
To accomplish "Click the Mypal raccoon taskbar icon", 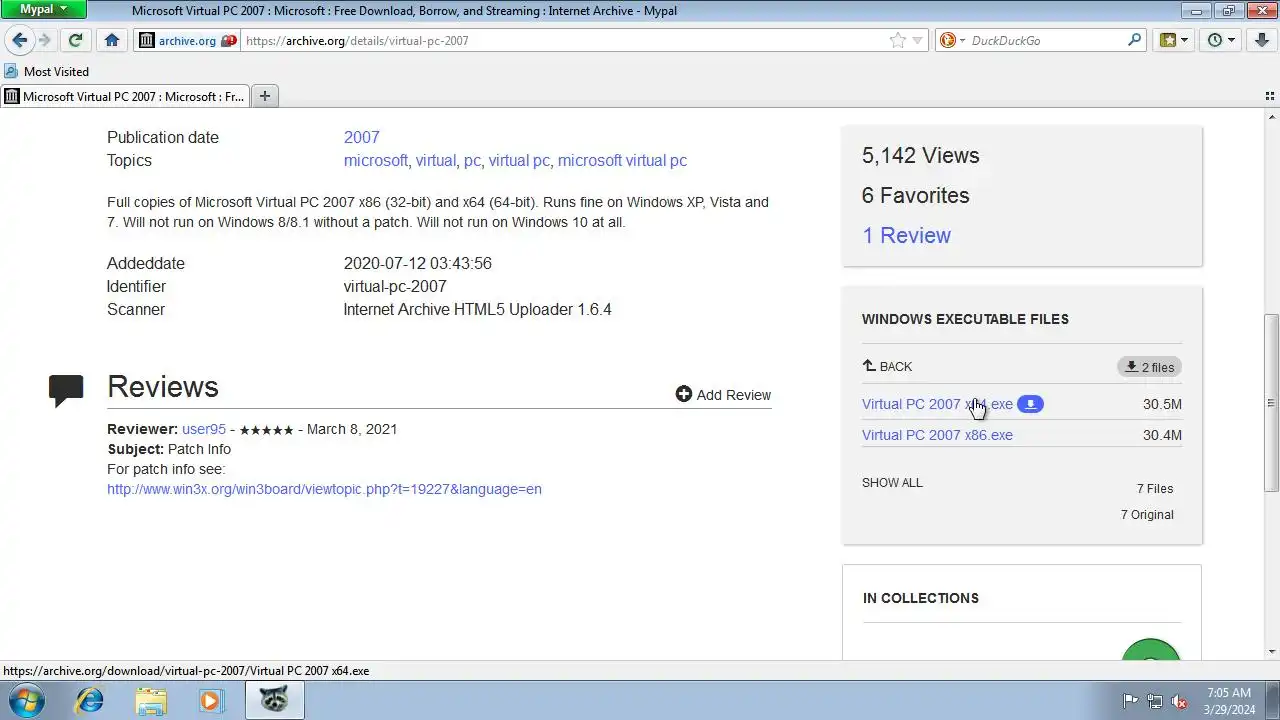I will 273,700.
